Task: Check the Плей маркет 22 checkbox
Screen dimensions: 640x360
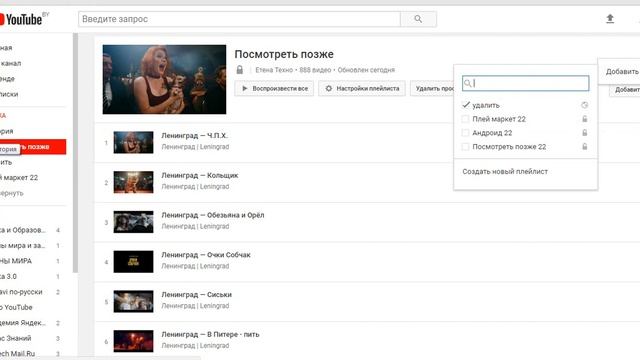Action: [465, 119]
